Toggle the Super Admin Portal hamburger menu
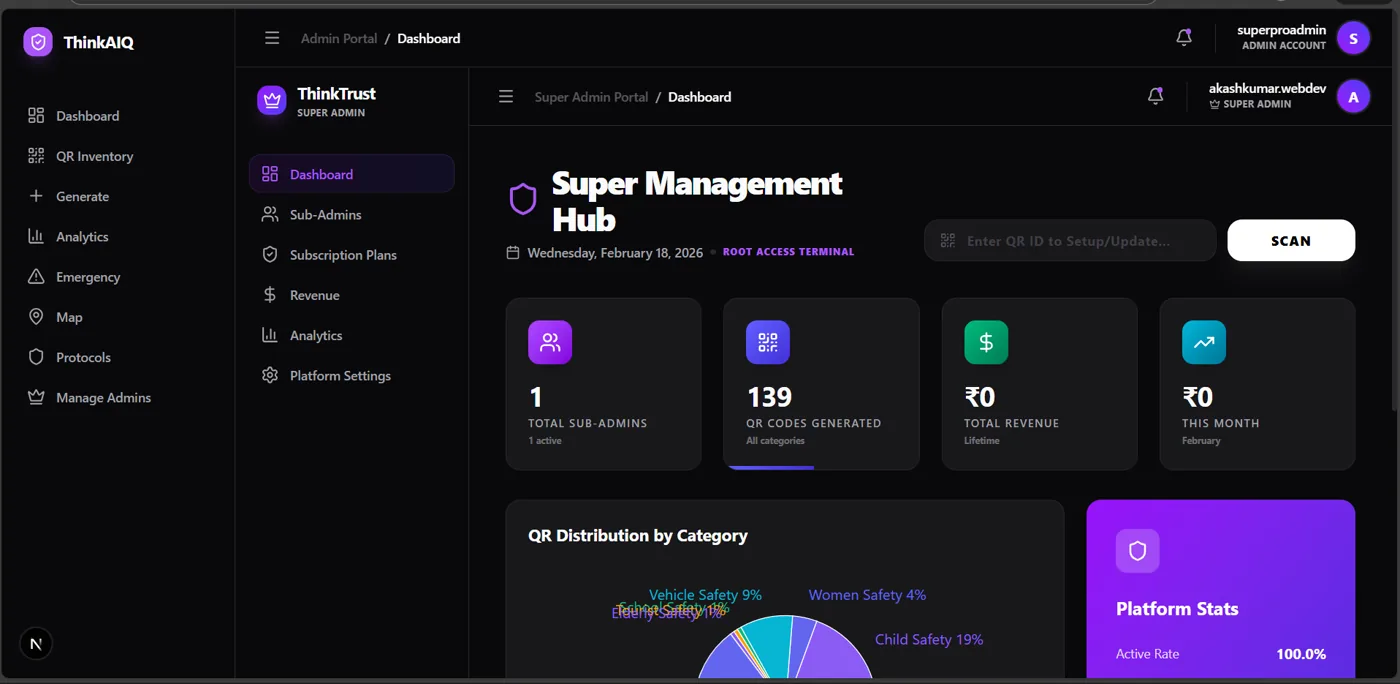Image resolution: width=1400 pixels, height=684 pixels. coord(506,97)
